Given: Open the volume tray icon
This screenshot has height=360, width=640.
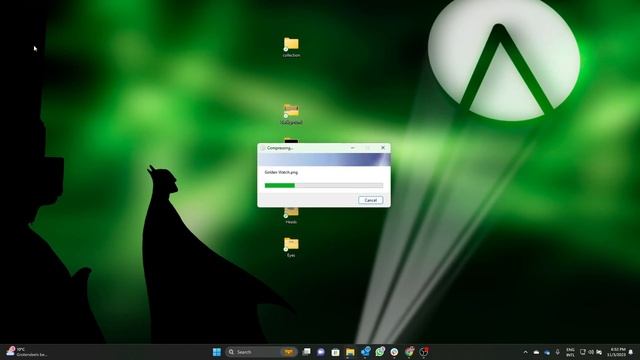Looking at the screenshot, I should tap(591, 352).
